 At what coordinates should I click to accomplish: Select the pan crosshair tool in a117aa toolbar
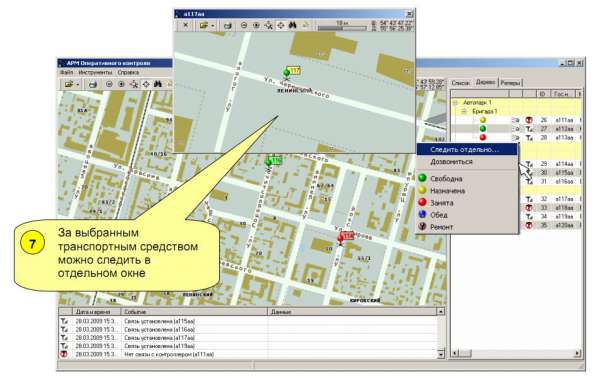pos(280,25)
